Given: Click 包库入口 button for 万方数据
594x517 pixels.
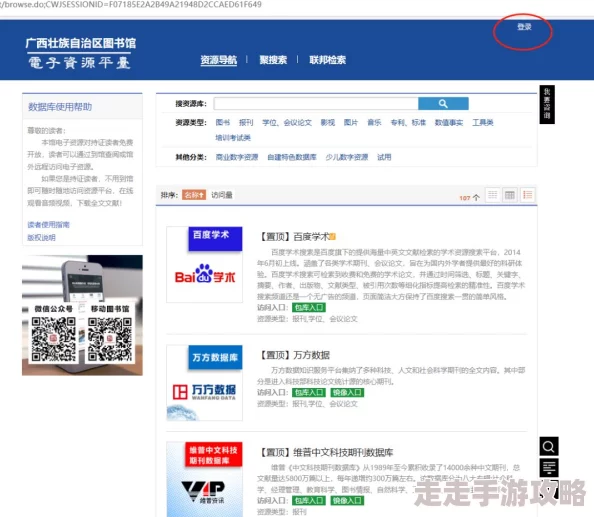Looking at the screenshot, I should 309,392.
